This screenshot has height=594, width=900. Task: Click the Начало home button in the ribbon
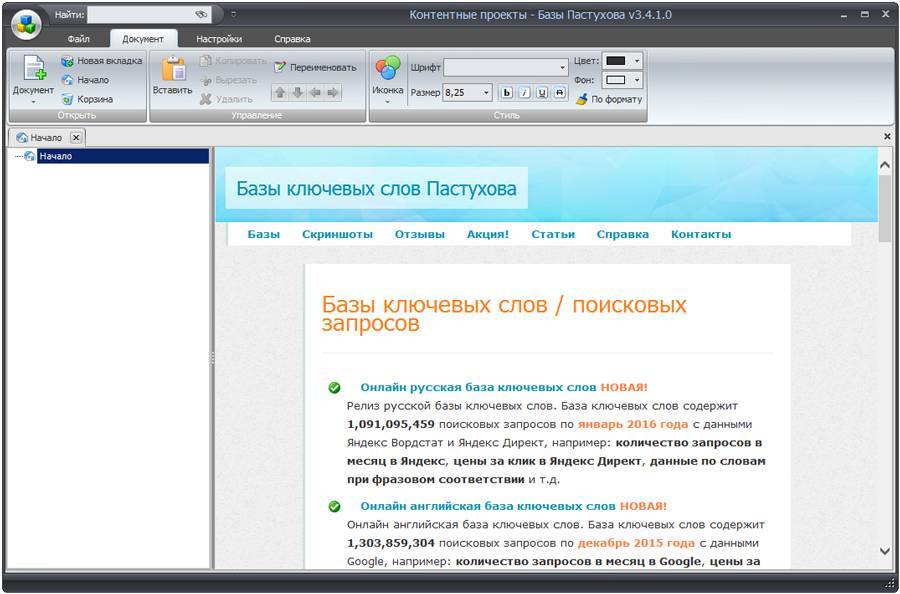click(85, 80)
